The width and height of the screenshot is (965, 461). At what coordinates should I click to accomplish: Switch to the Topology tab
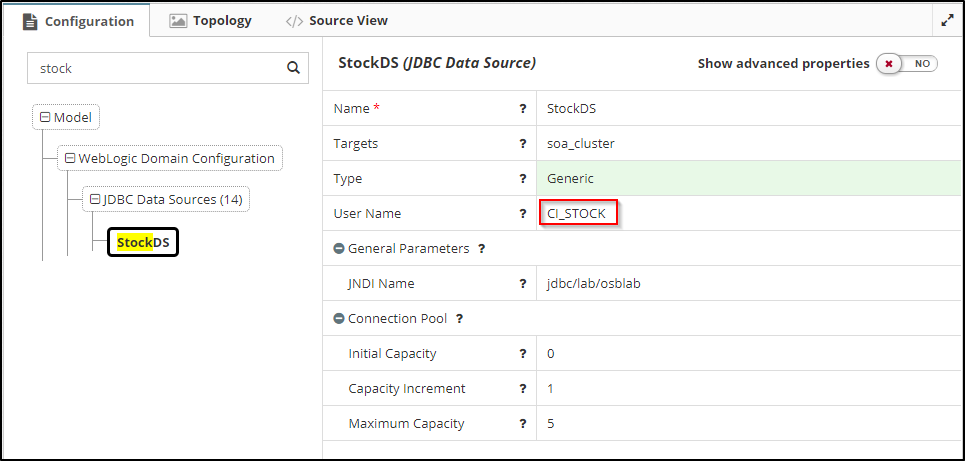[x=211, y=20]
